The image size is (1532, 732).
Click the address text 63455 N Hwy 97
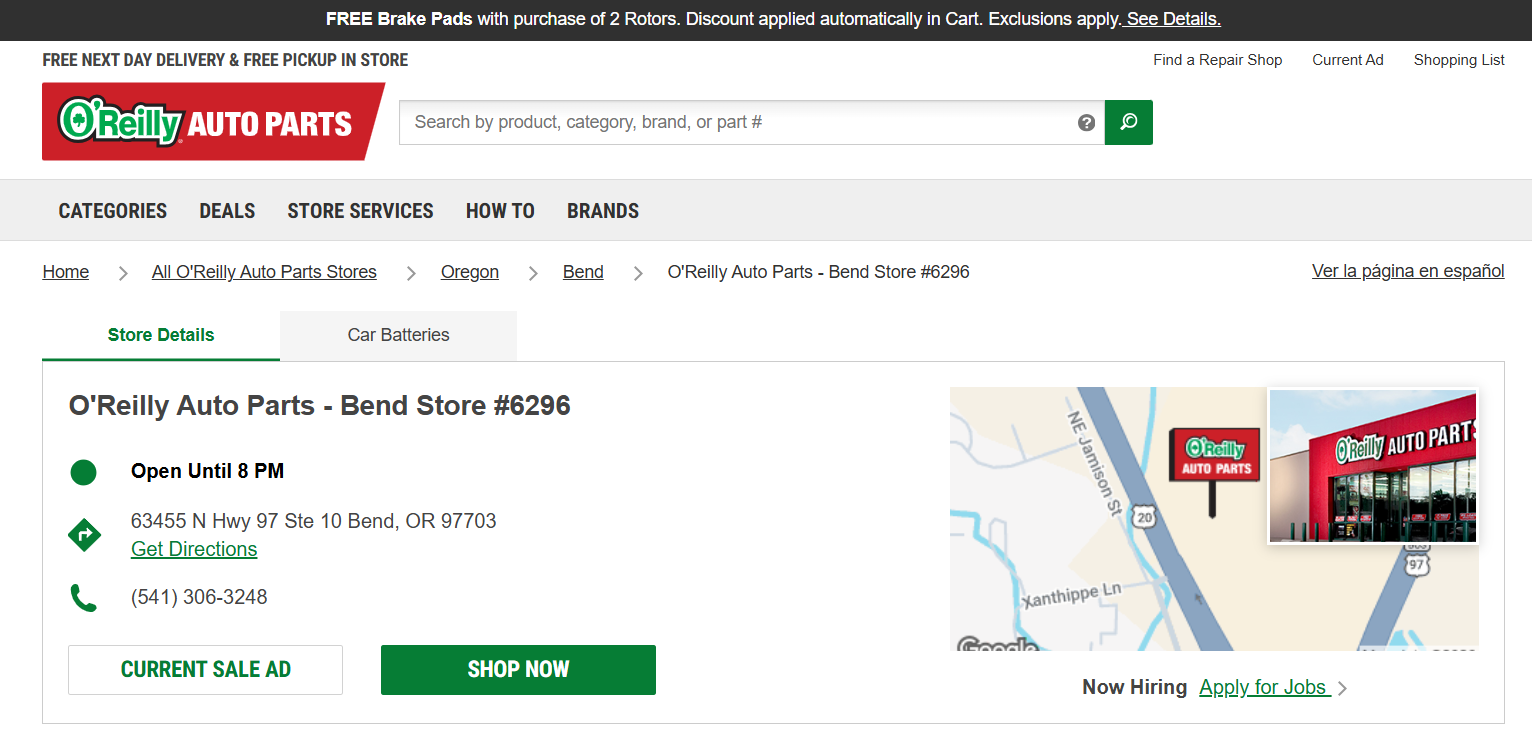[313, 521]
